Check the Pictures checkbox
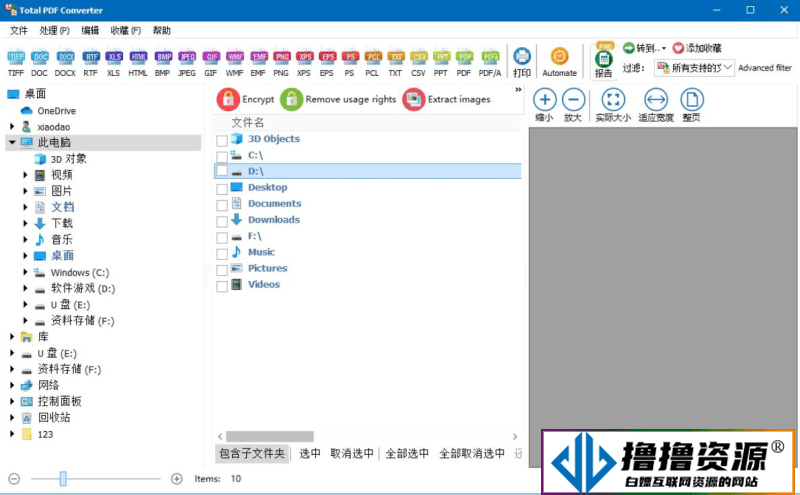This screenshot has height=495, width=800. tap(222, 270)
